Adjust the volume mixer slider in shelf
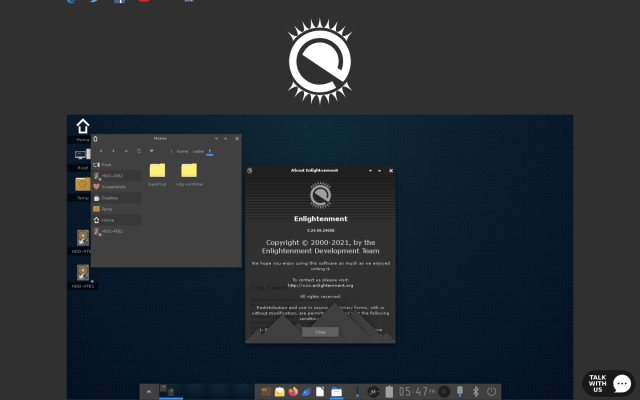This screenshot has width=640, height=400. (357, 392)
